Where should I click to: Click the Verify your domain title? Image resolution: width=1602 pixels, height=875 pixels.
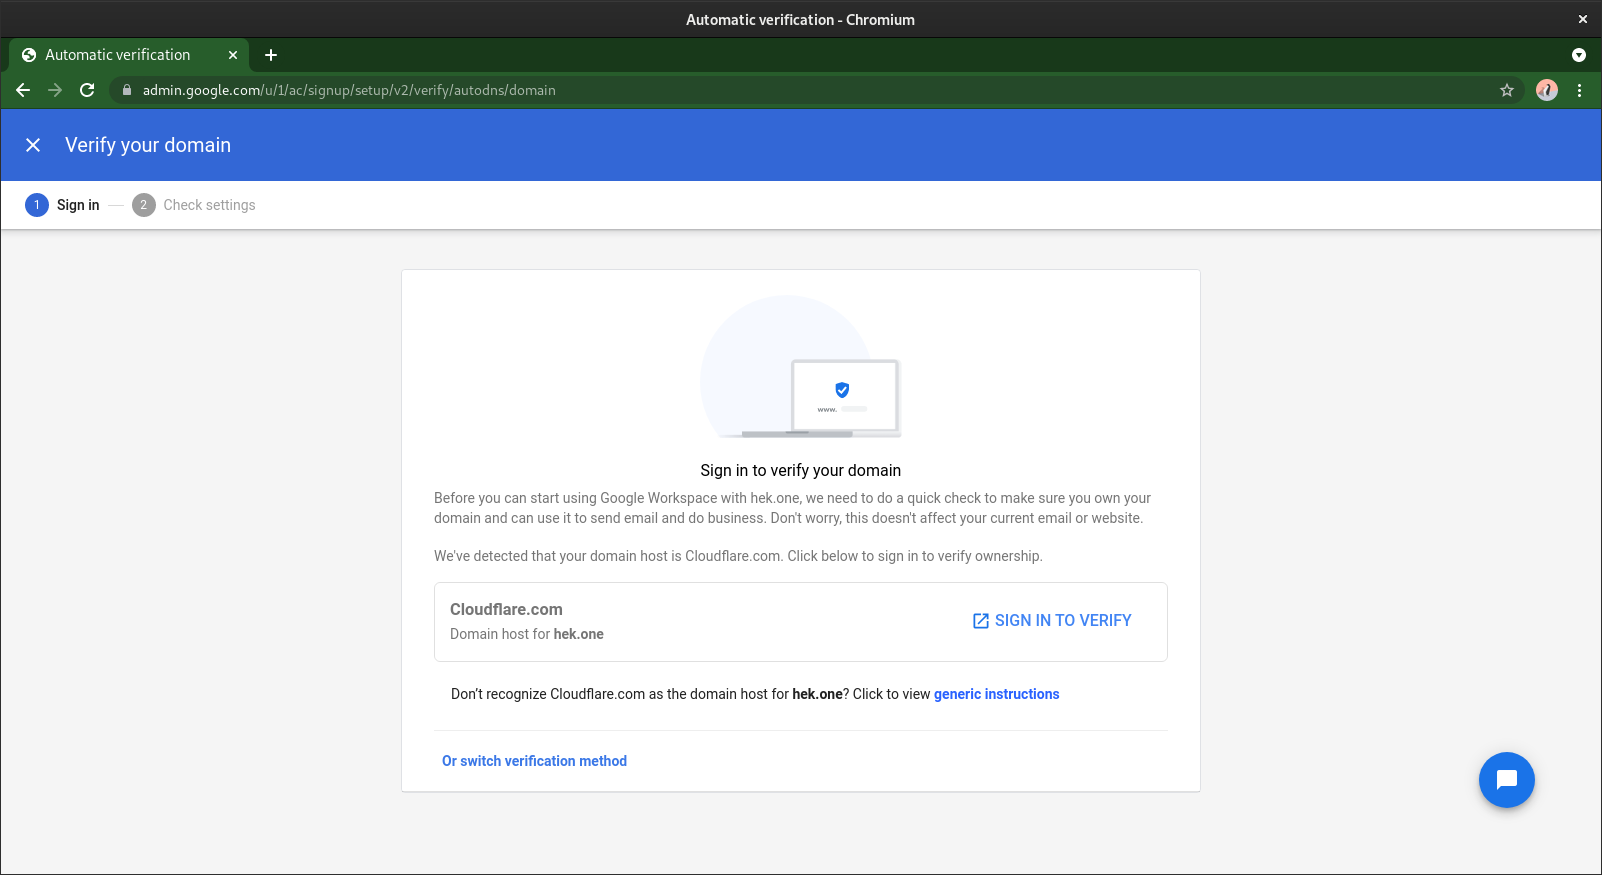tap(148, 145)
